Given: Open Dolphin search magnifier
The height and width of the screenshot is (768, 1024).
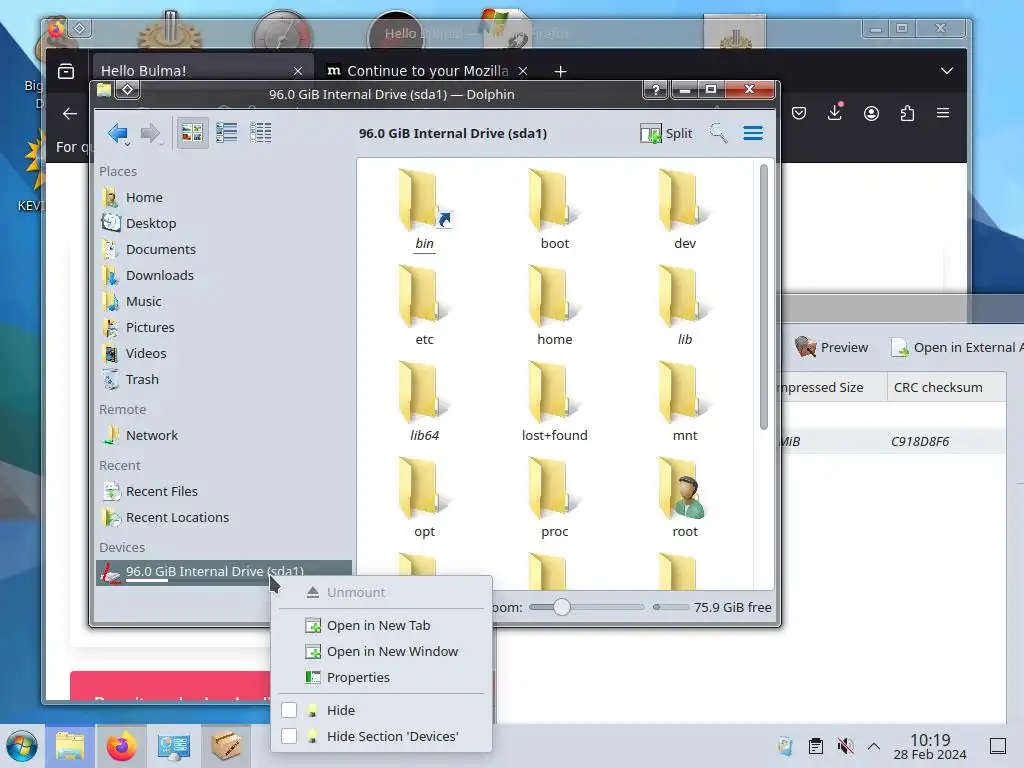Looking at the screenshot, I should click(718, 133).
